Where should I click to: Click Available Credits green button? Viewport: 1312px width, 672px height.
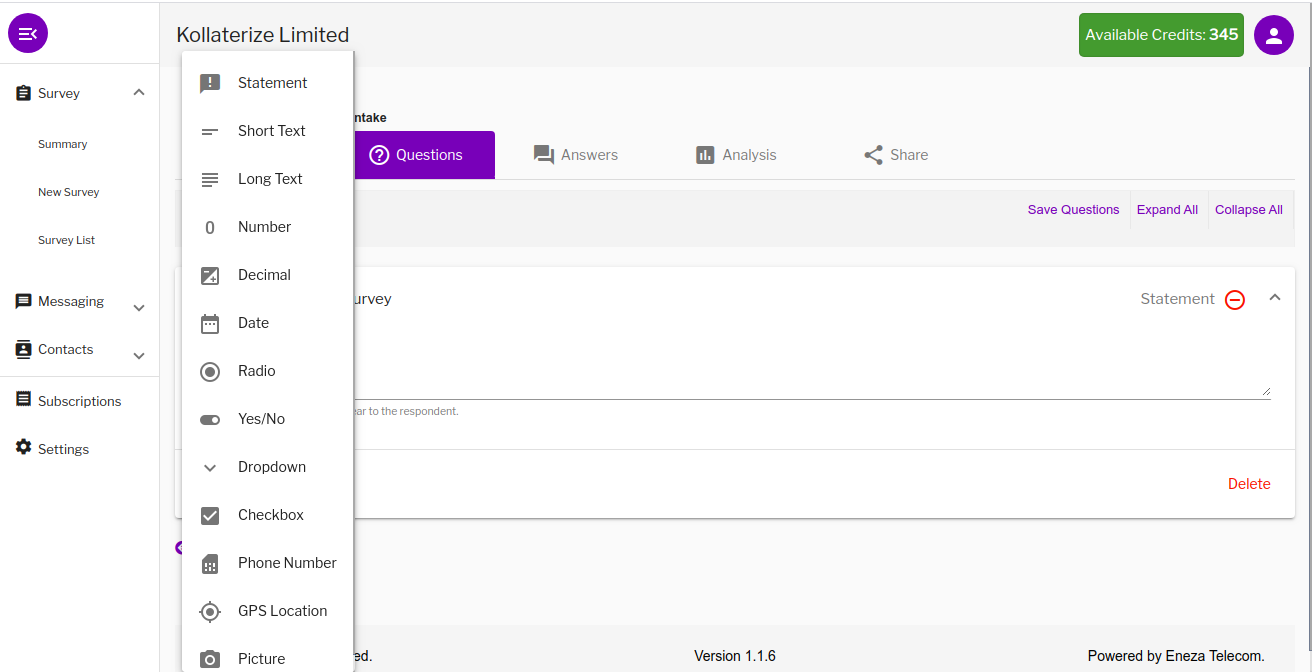(x=1161, y=35)
